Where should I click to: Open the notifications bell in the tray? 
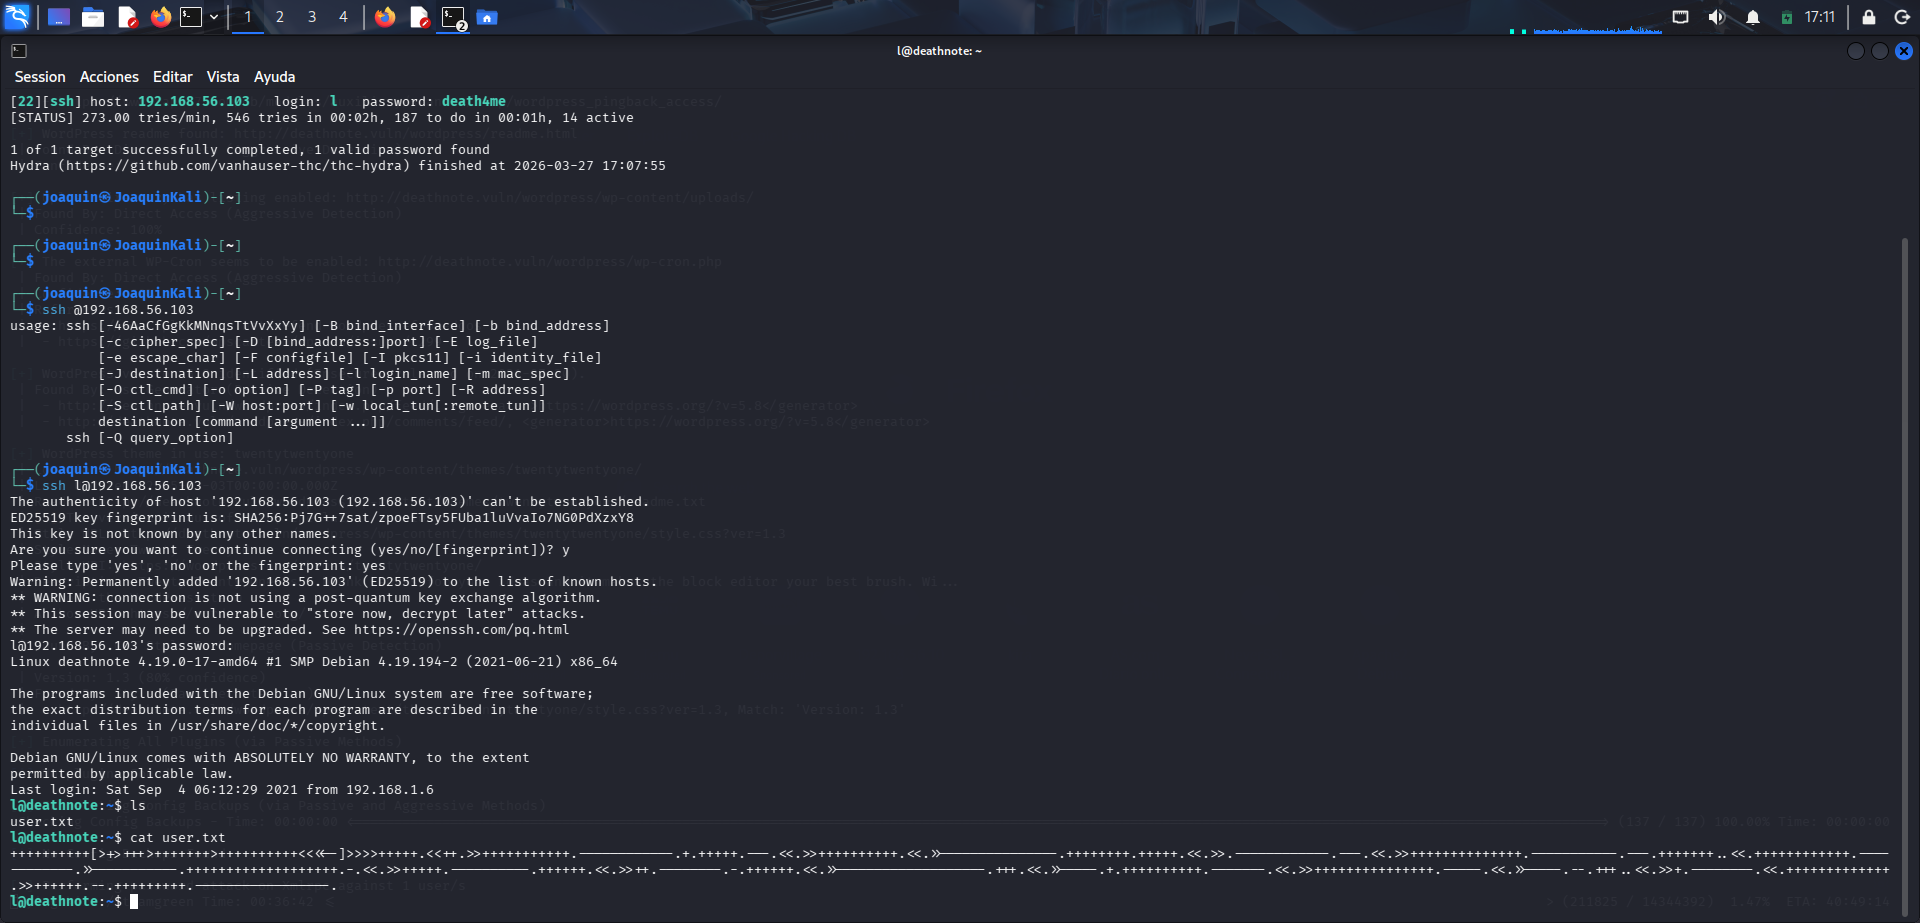pos(1752,17)
